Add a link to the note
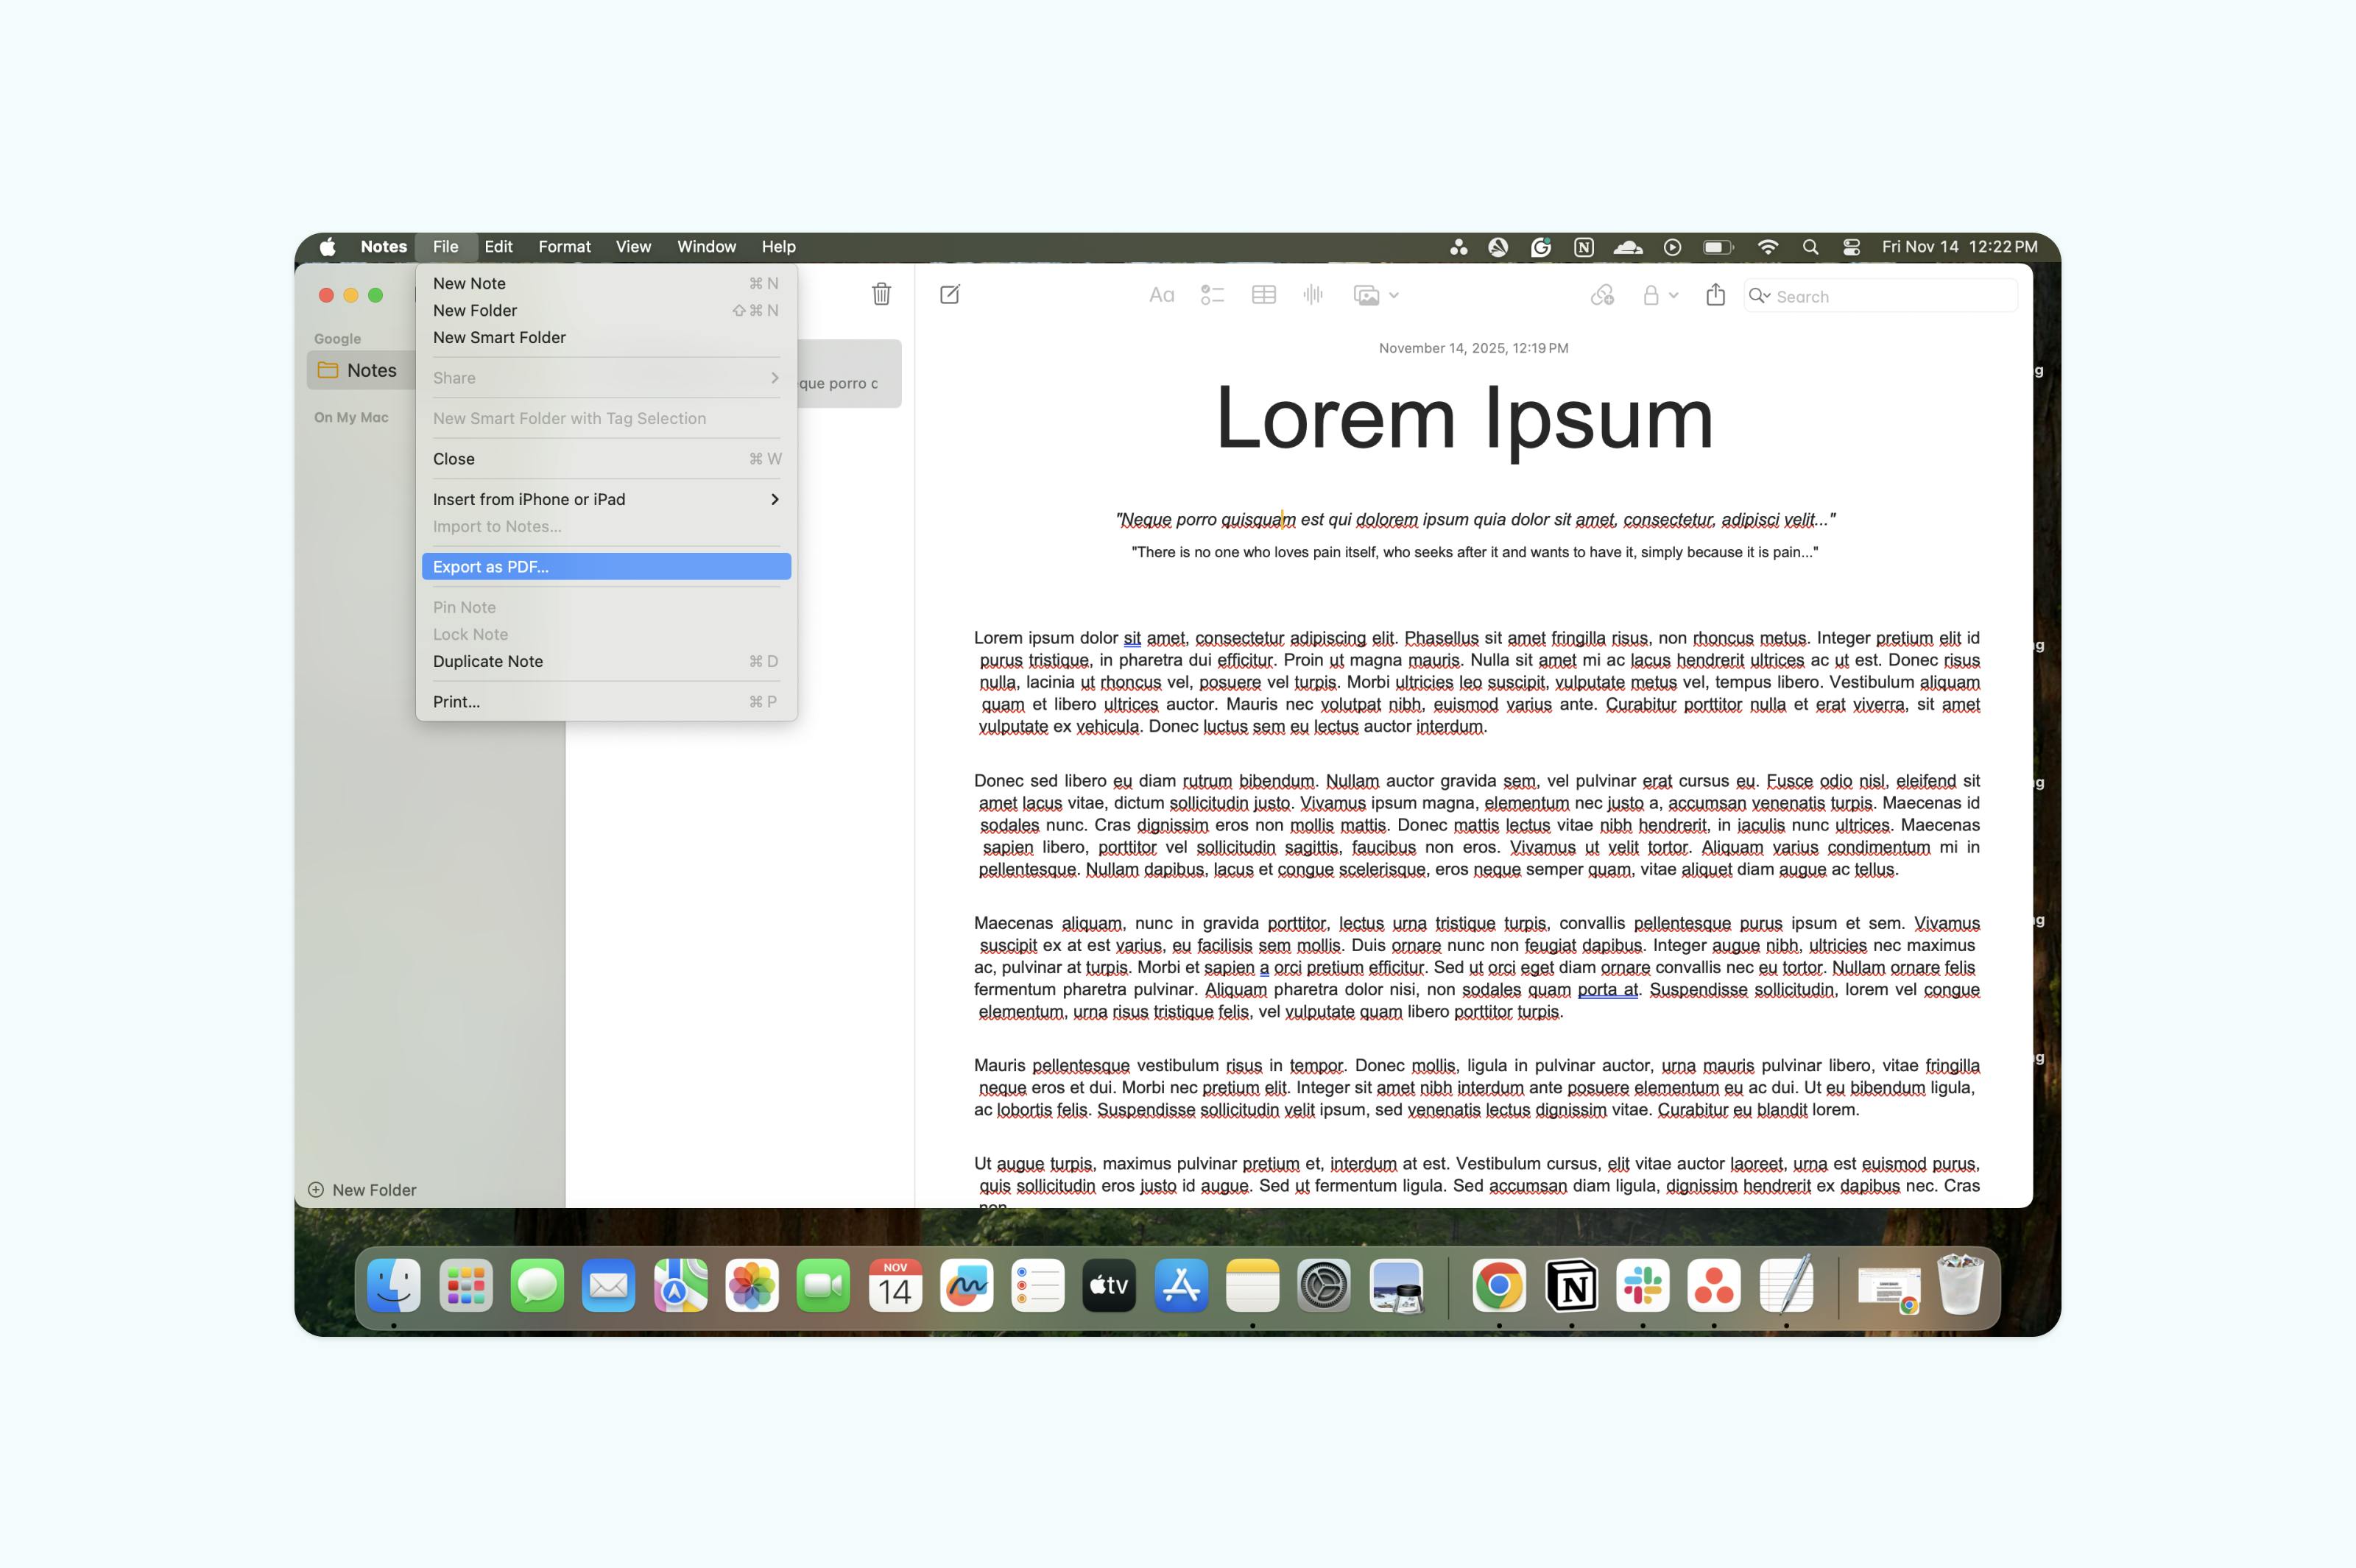 tap(1602, 295)
